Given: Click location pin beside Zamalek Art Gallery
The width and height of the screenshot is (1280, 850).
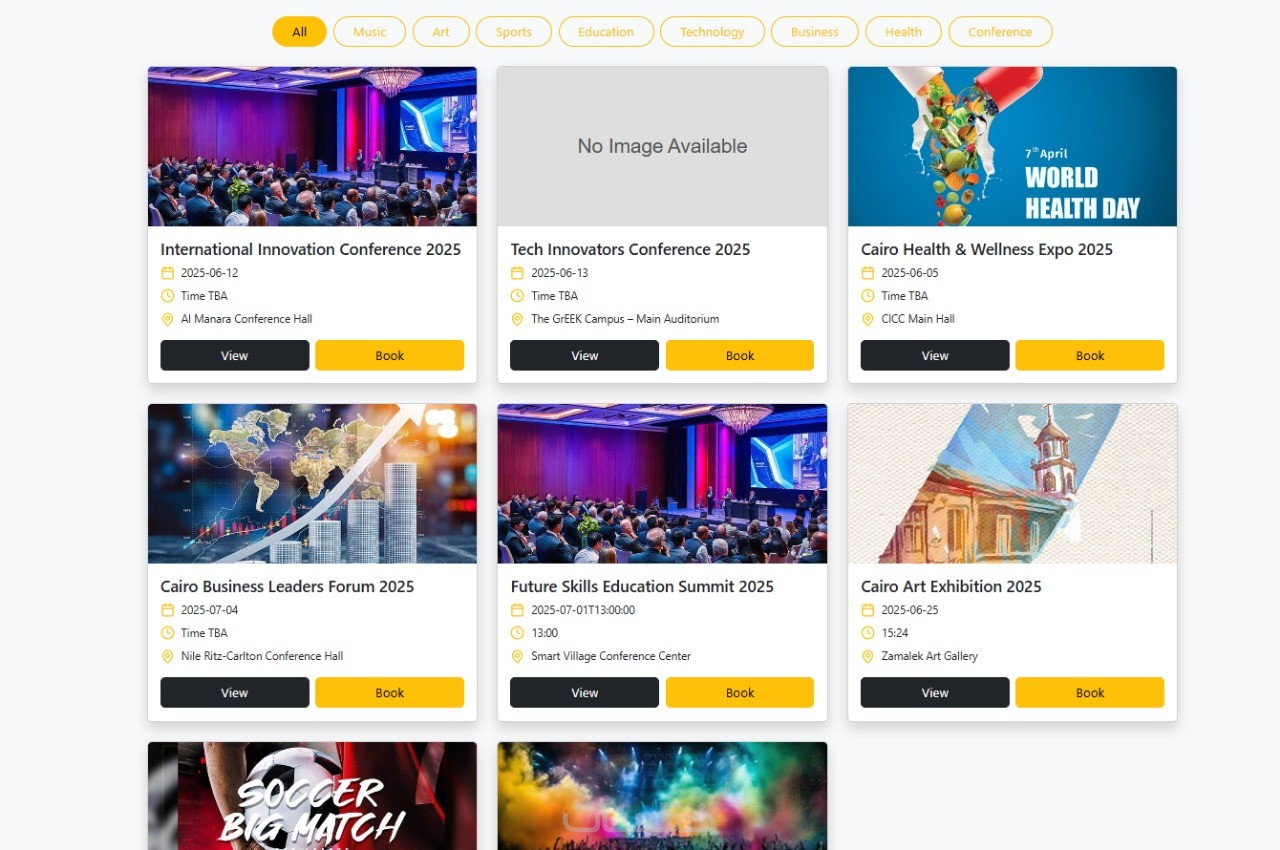Looking at the screenshot, I should (867, 656).
